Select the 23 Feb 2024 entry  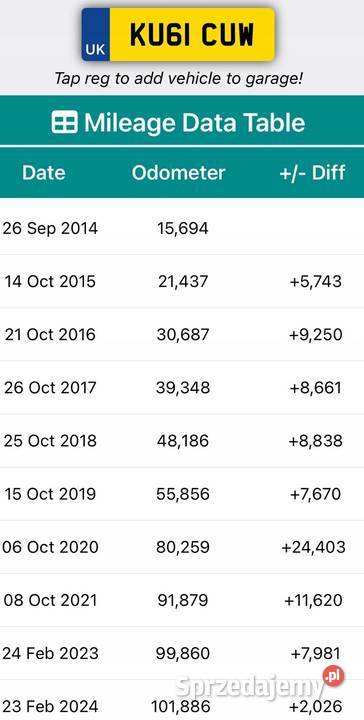(182, 701)
